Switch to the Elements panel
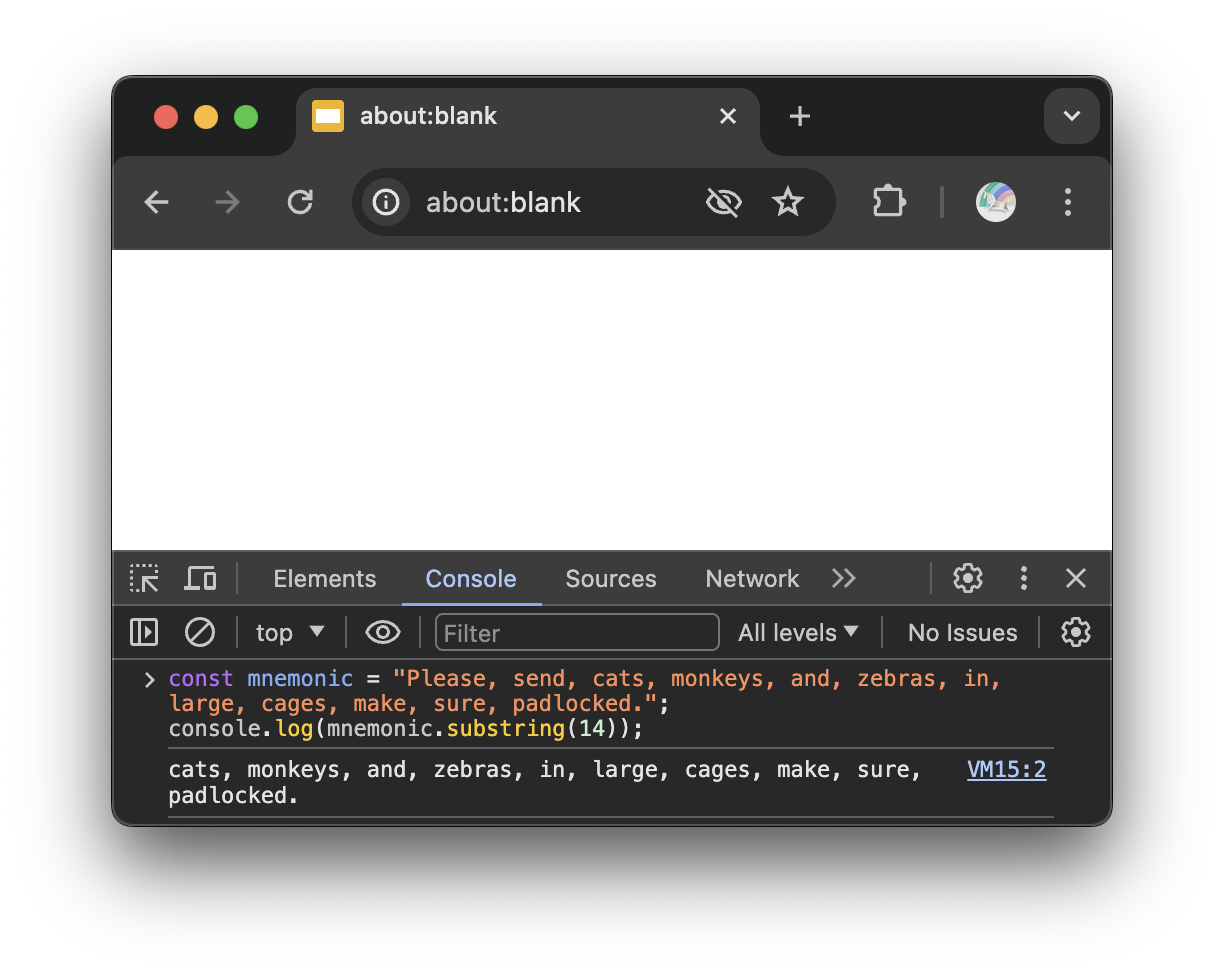Image resolution: width=1224 pixels, height=974 pixels. [x=325, y=579]
